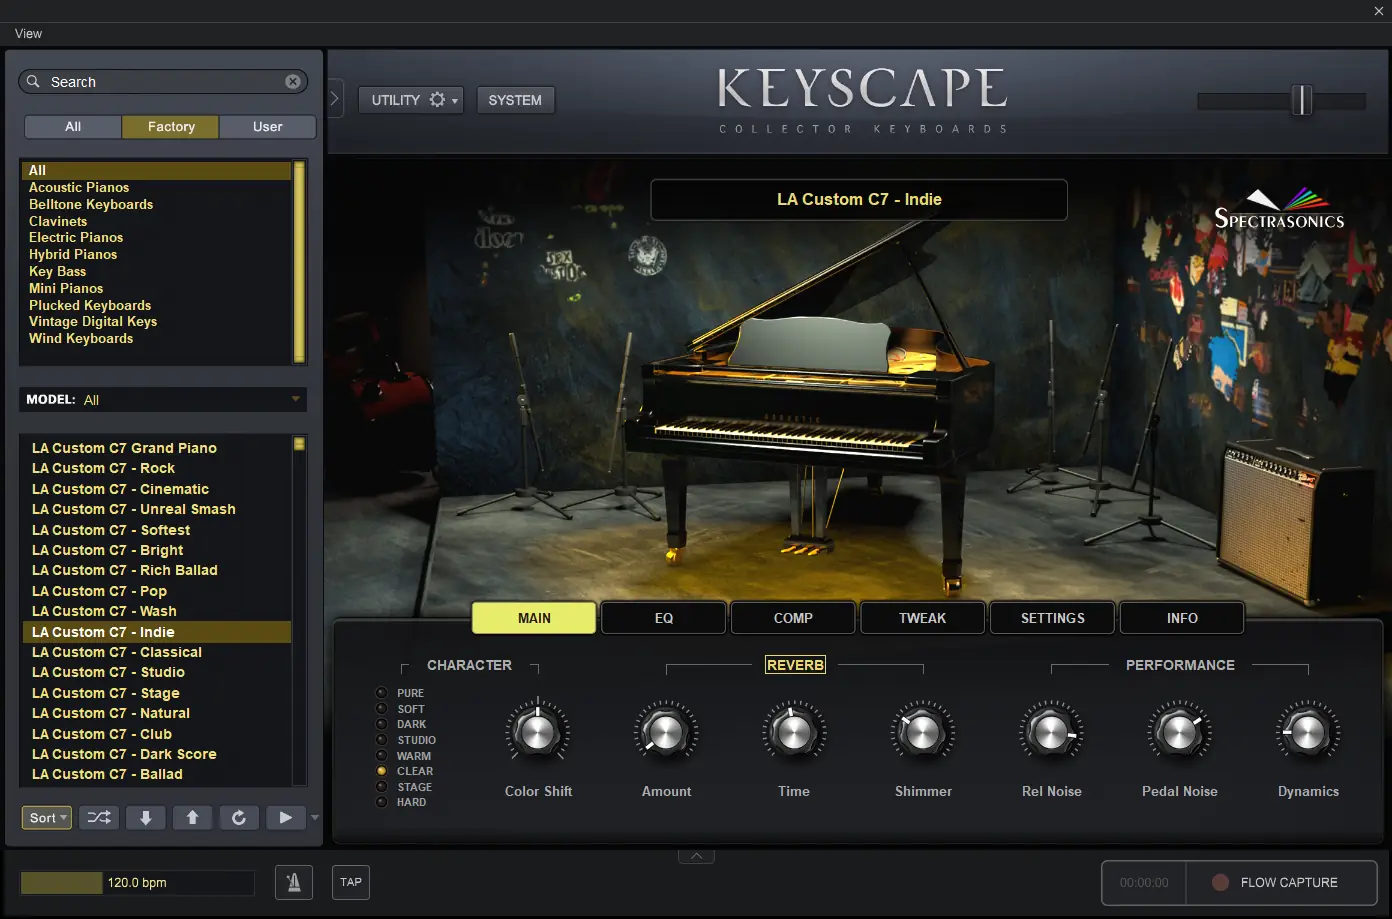Click the Pedal Noise knob
Image resolution: width=1392 pixels, height=919 pixels.
click(1180, 732)
